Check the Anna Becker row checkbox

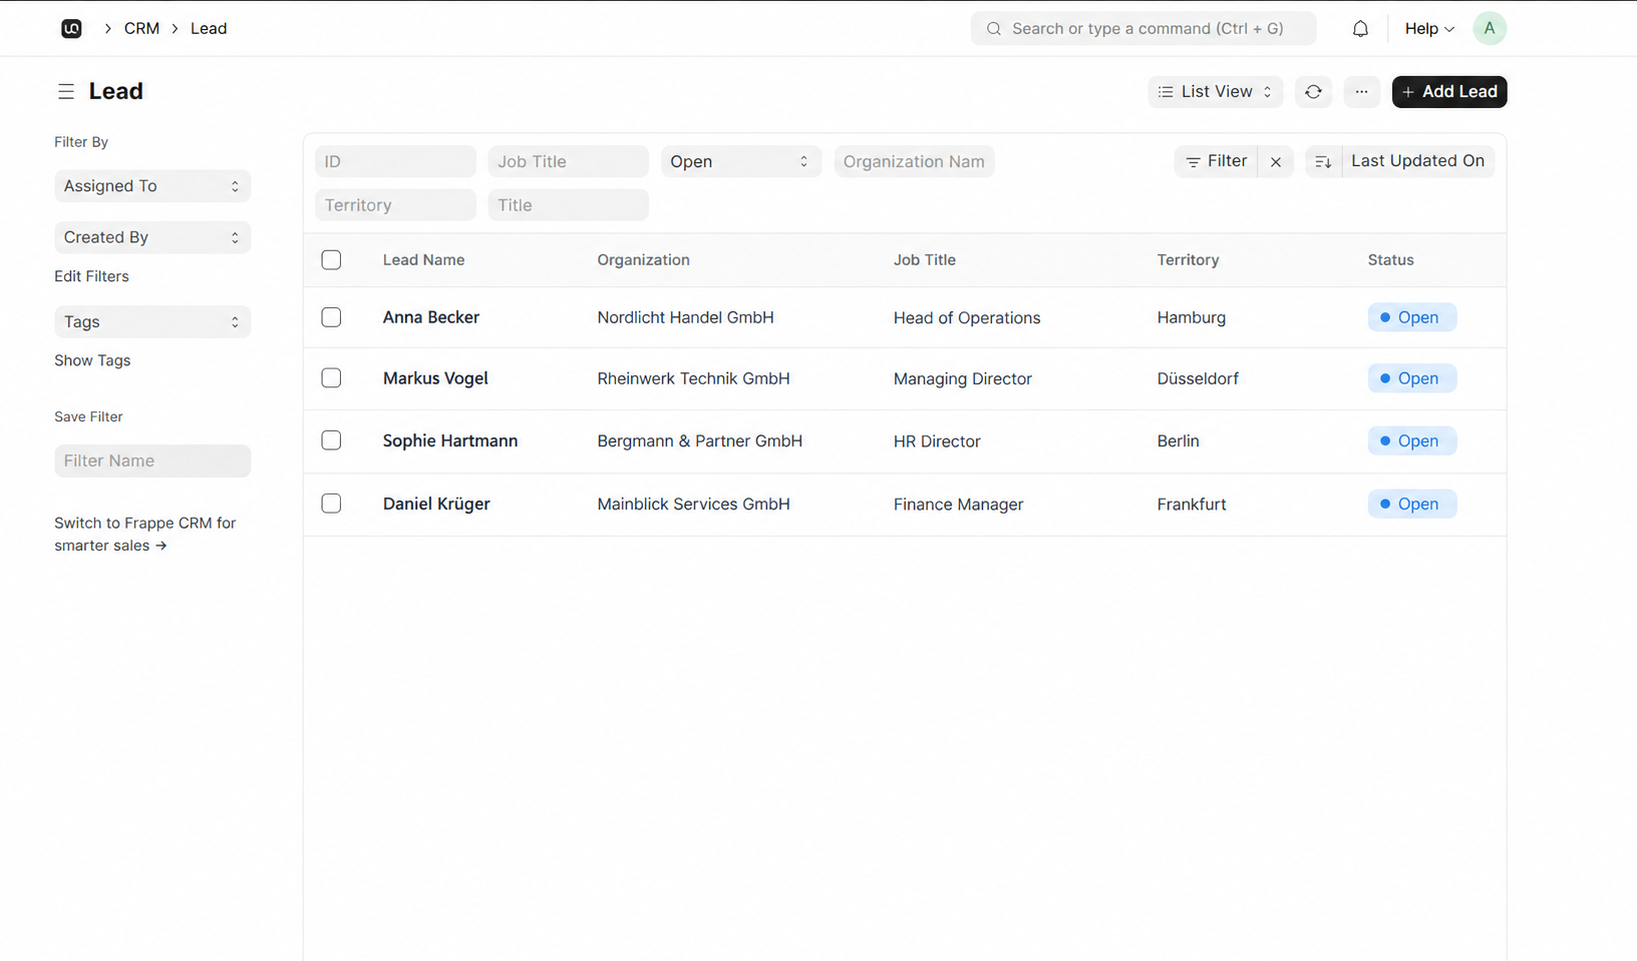(331, 317)
